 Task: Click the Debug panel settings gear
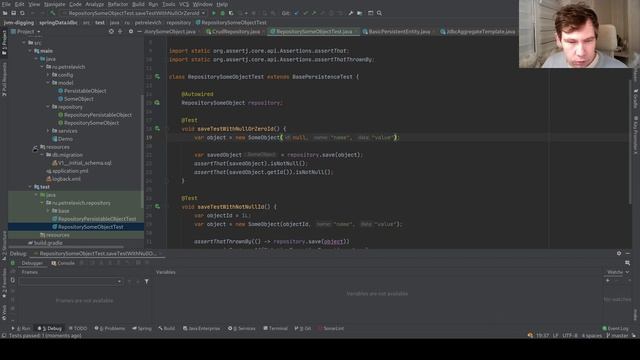tap(619, 253)
